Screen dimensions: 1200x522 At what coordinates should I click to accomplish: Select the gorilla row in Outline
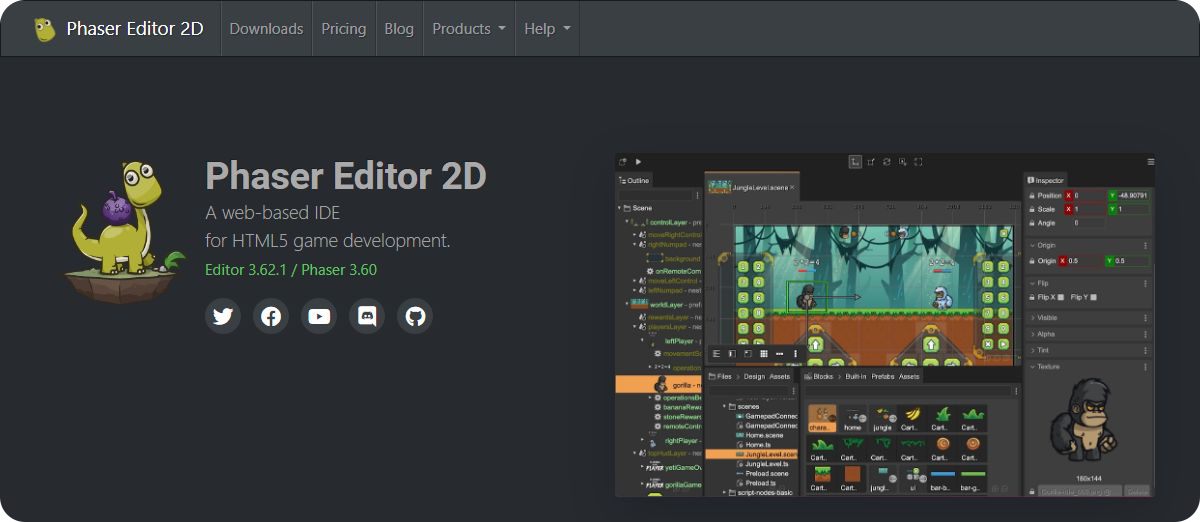pos(660,385)
